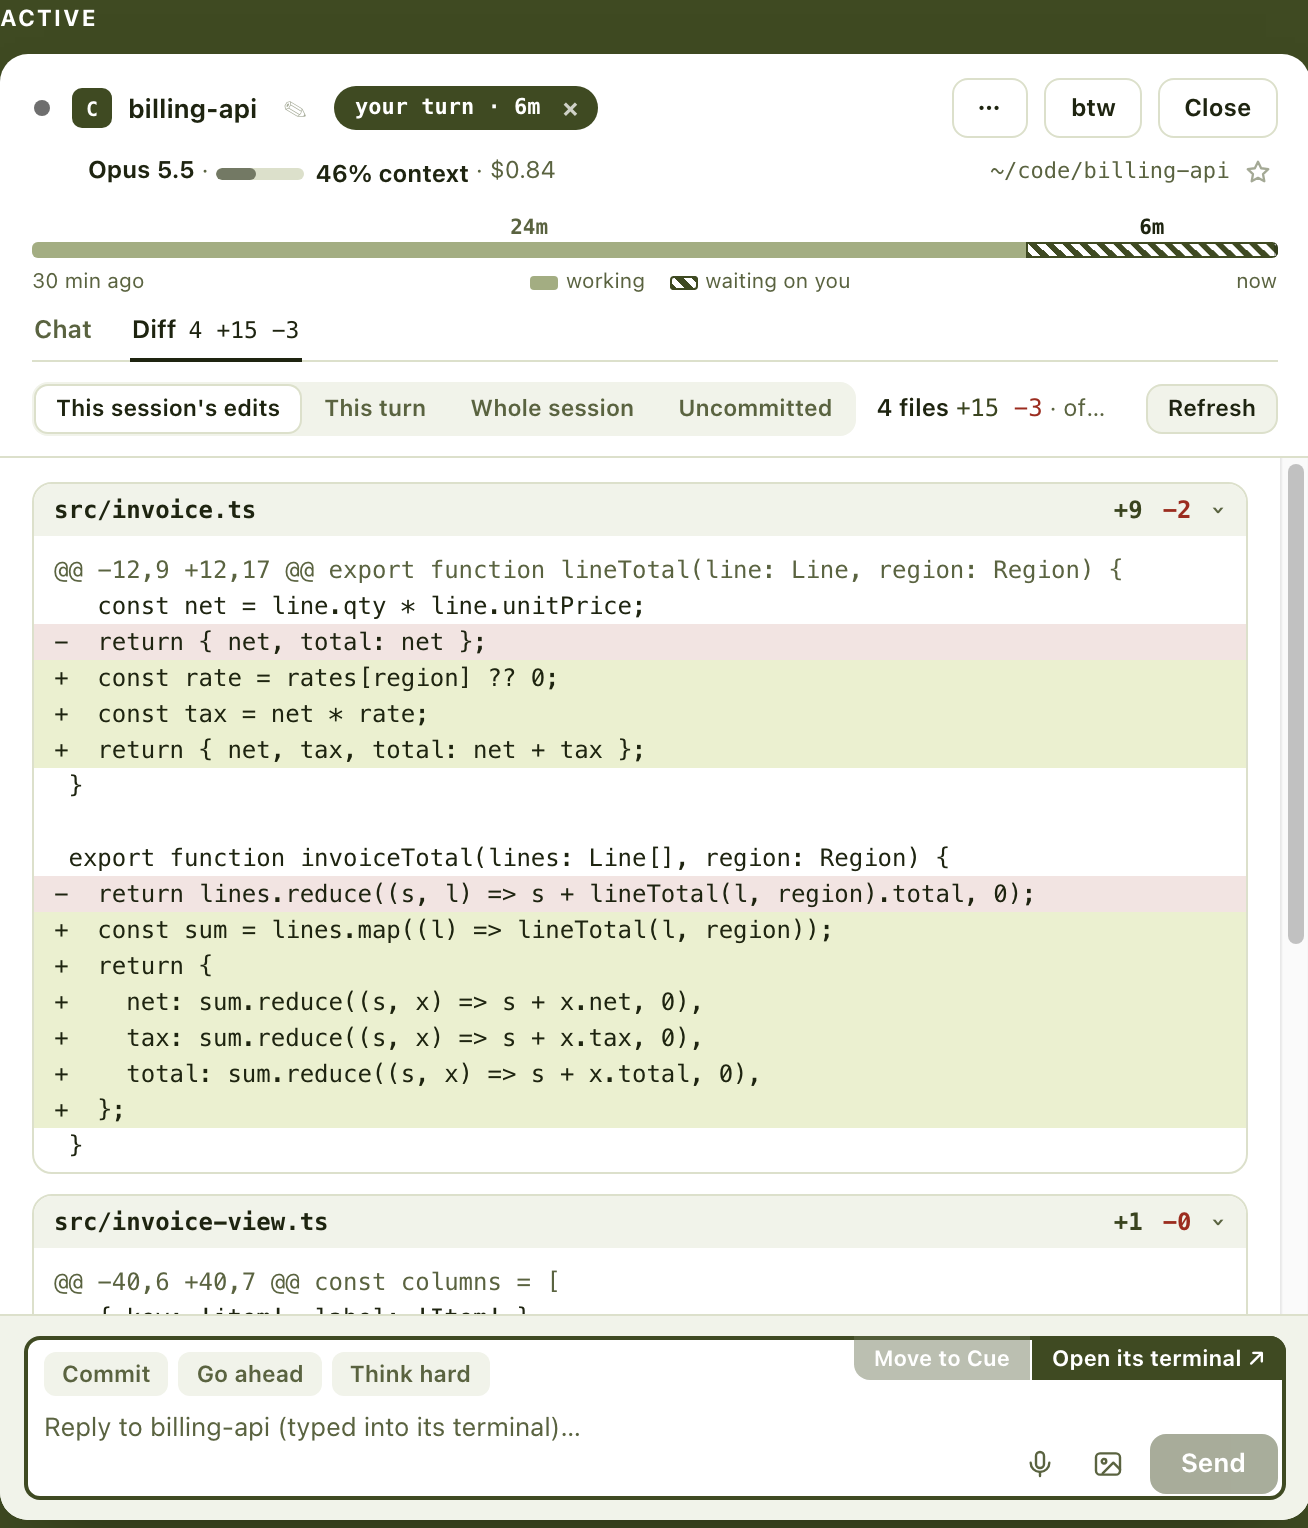Choose the 'Go ahead' quick reply
The image size is (1308, 1528).
250,1374
